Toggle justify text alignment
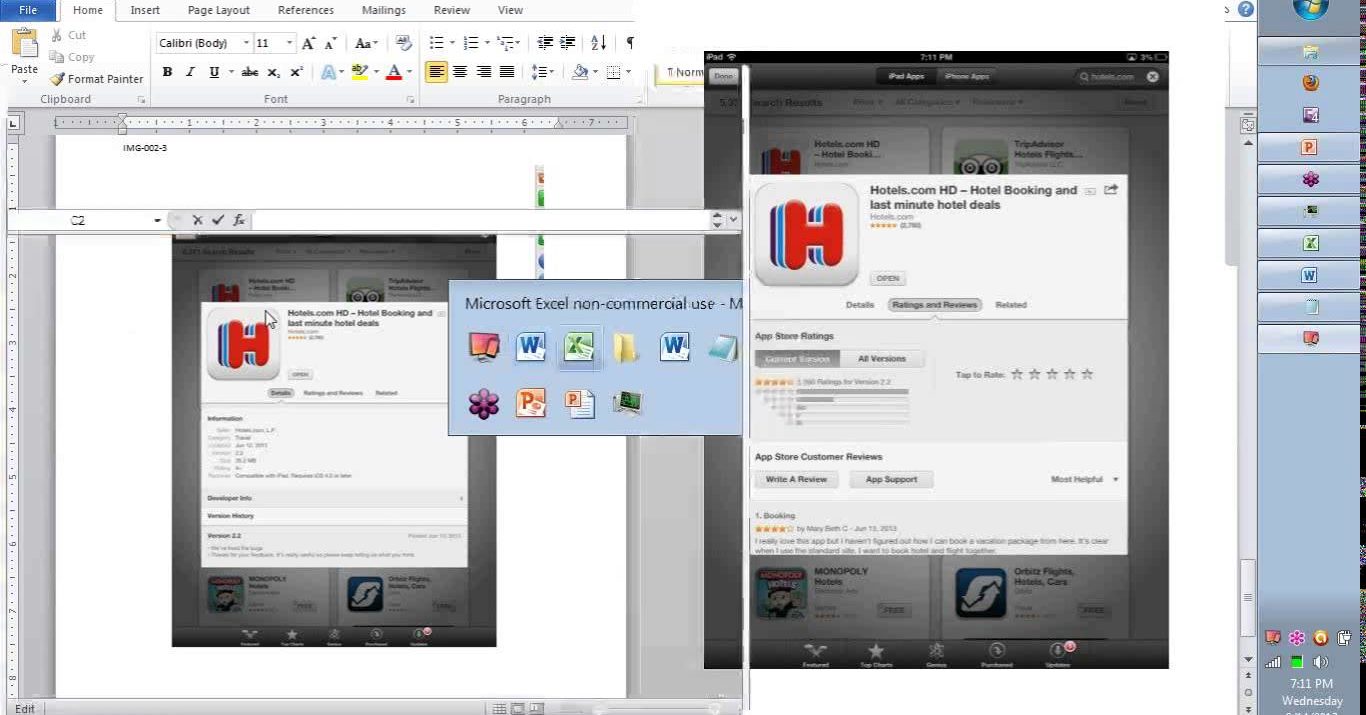This screenshot has width=1366, height=715. tap(507, 72)
